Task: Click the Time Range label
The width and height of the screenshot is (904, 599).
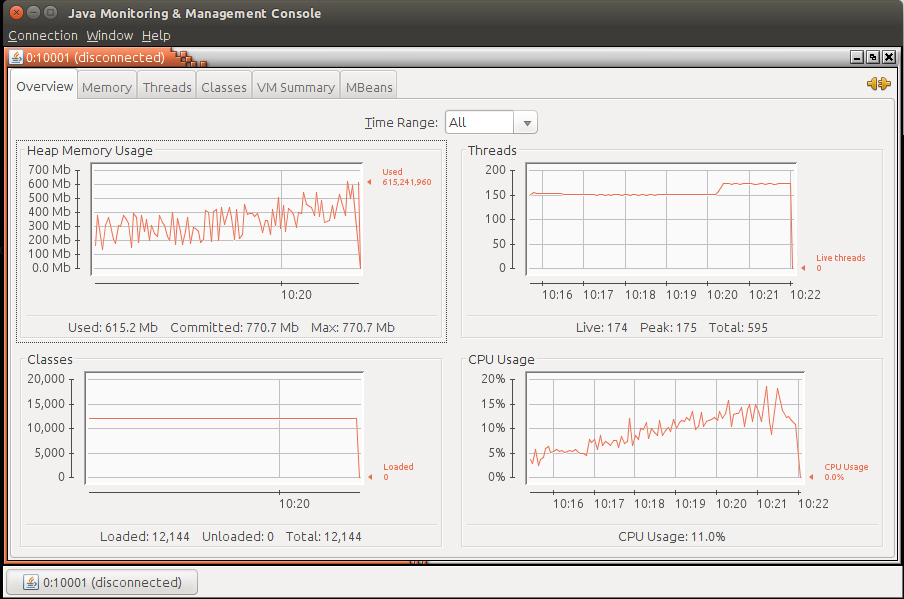Action: point(401,123)
